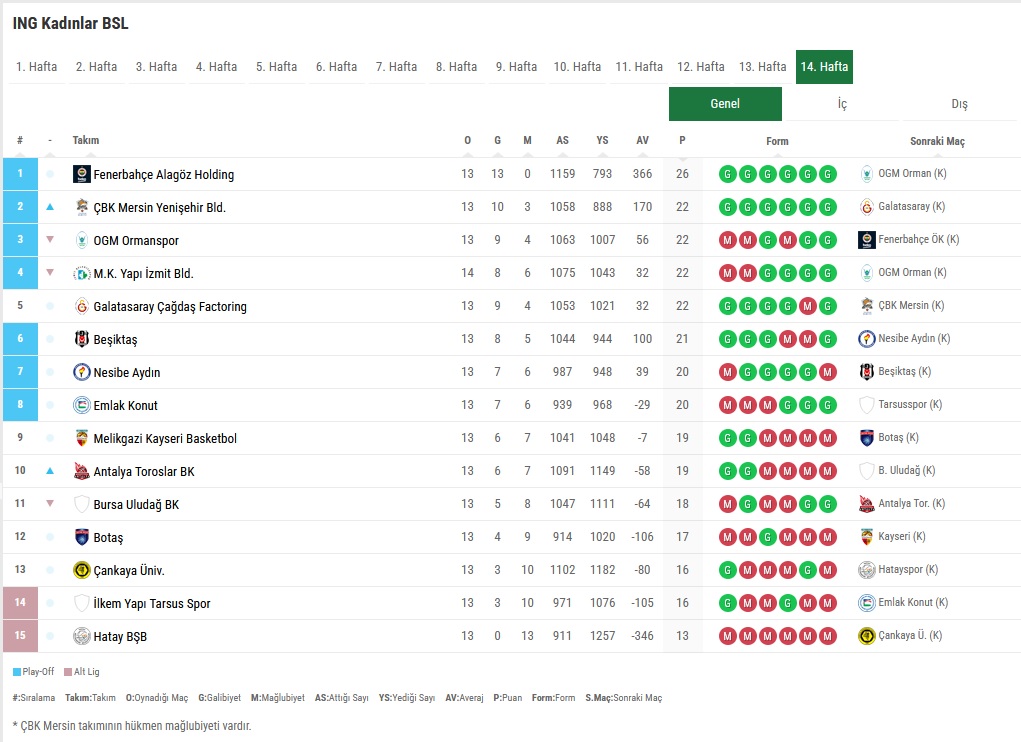Click İlkem Yapı Tarsus Spor placeholder logo
Image resolution: width=1021 pixels, height=742 pixels.
point(81,603)
